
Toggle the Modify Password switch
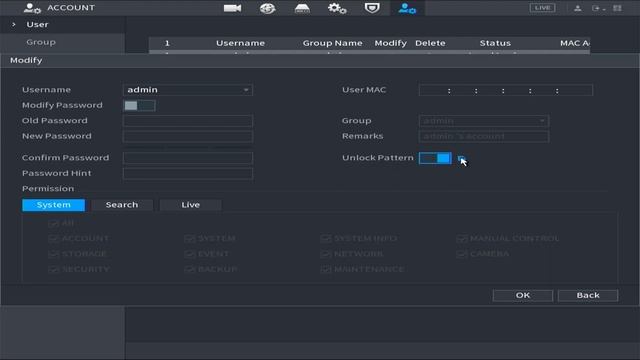pos(139,106)
